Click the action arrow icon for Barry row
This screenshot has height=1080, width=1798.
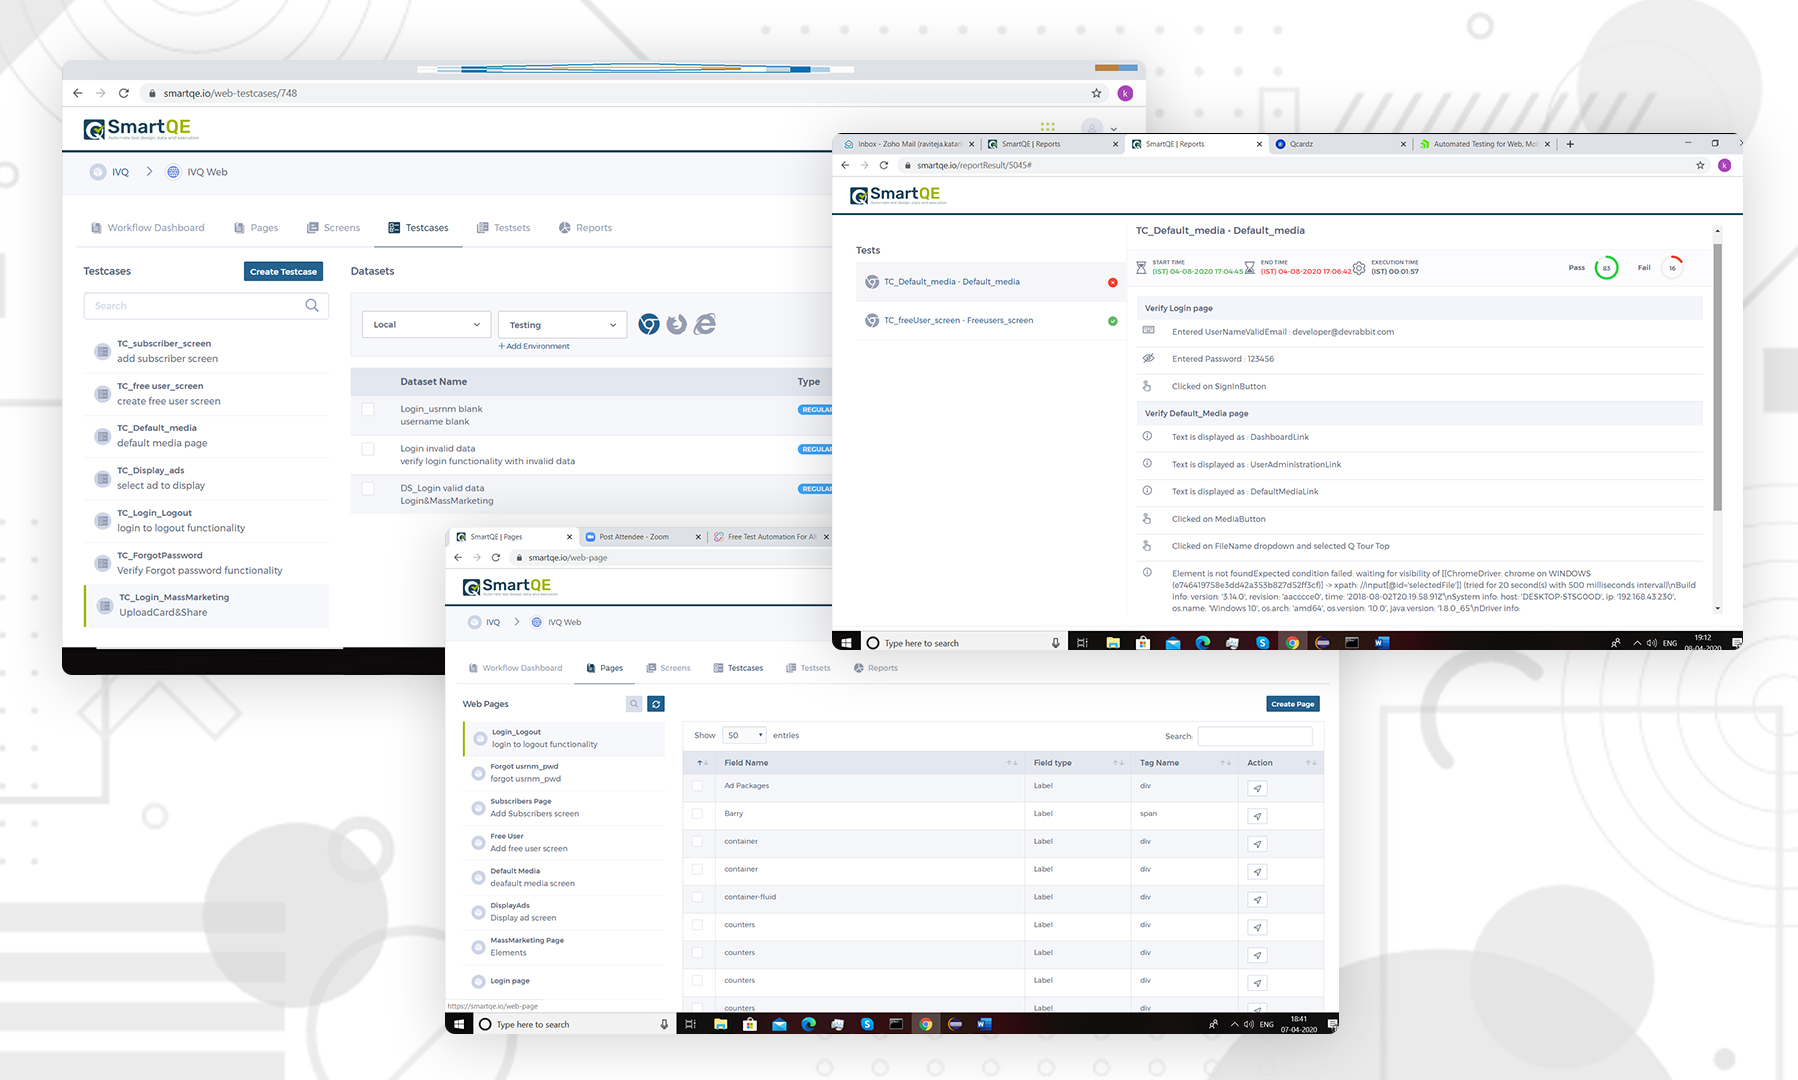click(1258, 817)
